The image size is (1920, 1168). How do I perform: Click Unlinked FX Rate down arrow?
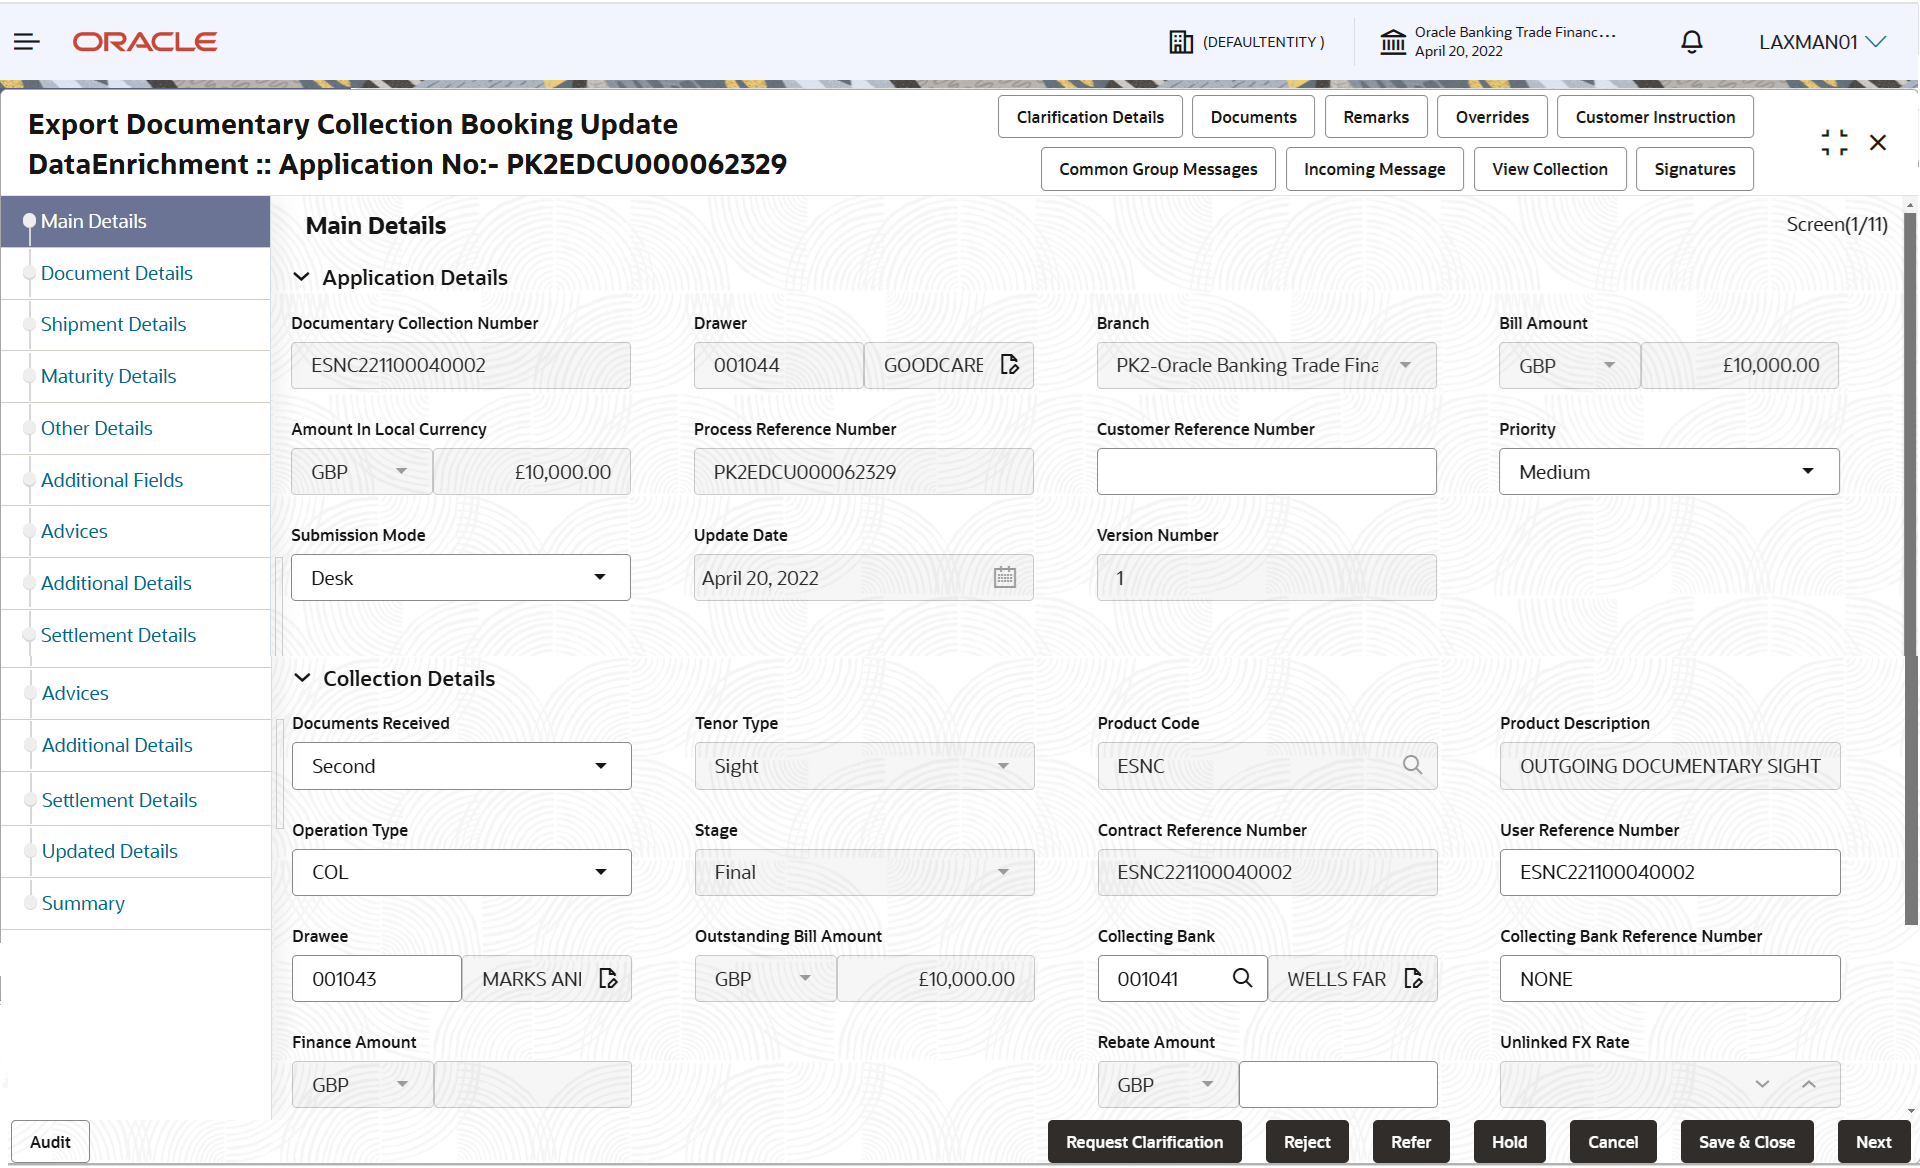pos(1762,1085)
